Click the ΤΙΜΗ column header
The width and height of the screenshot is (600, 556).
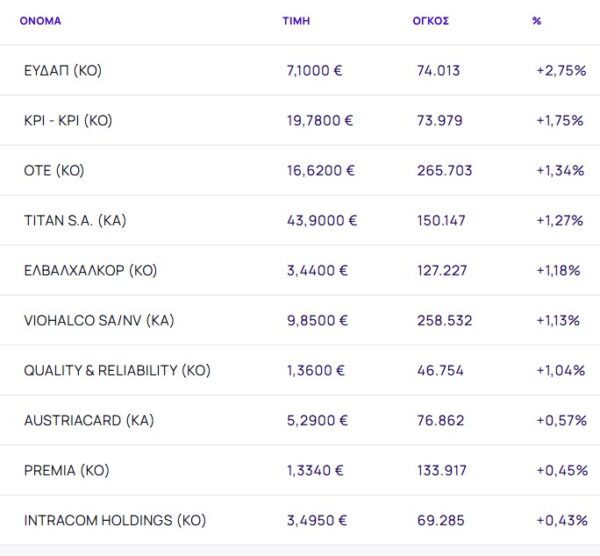(x=296, y=21)
